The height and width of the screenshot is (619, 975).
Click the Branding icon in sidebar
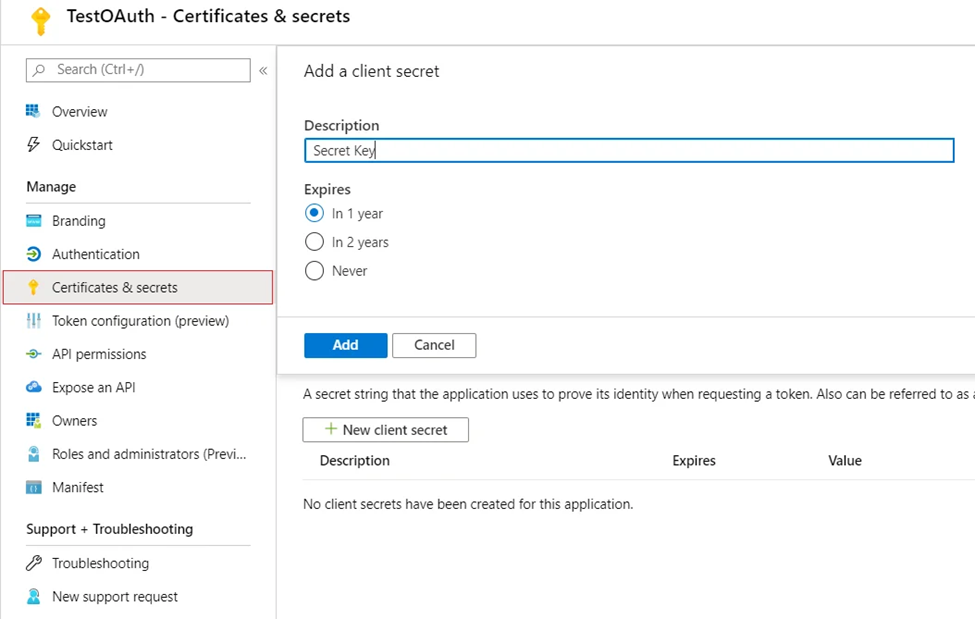(x=34, y=221)
